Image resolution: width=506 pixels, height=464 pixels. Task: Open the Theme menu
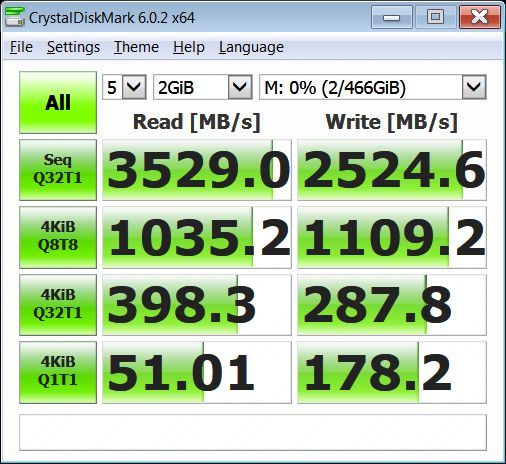click(x=136, y=47)
